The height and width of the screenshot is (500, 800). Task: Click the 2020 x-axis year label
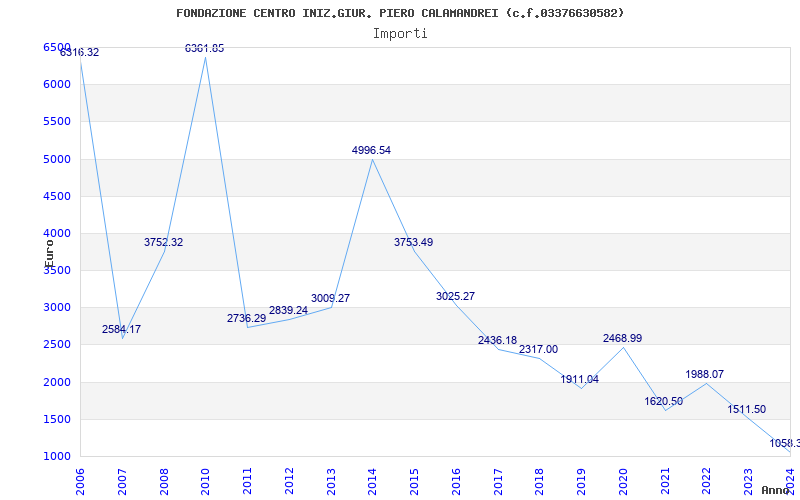point(623,482)
